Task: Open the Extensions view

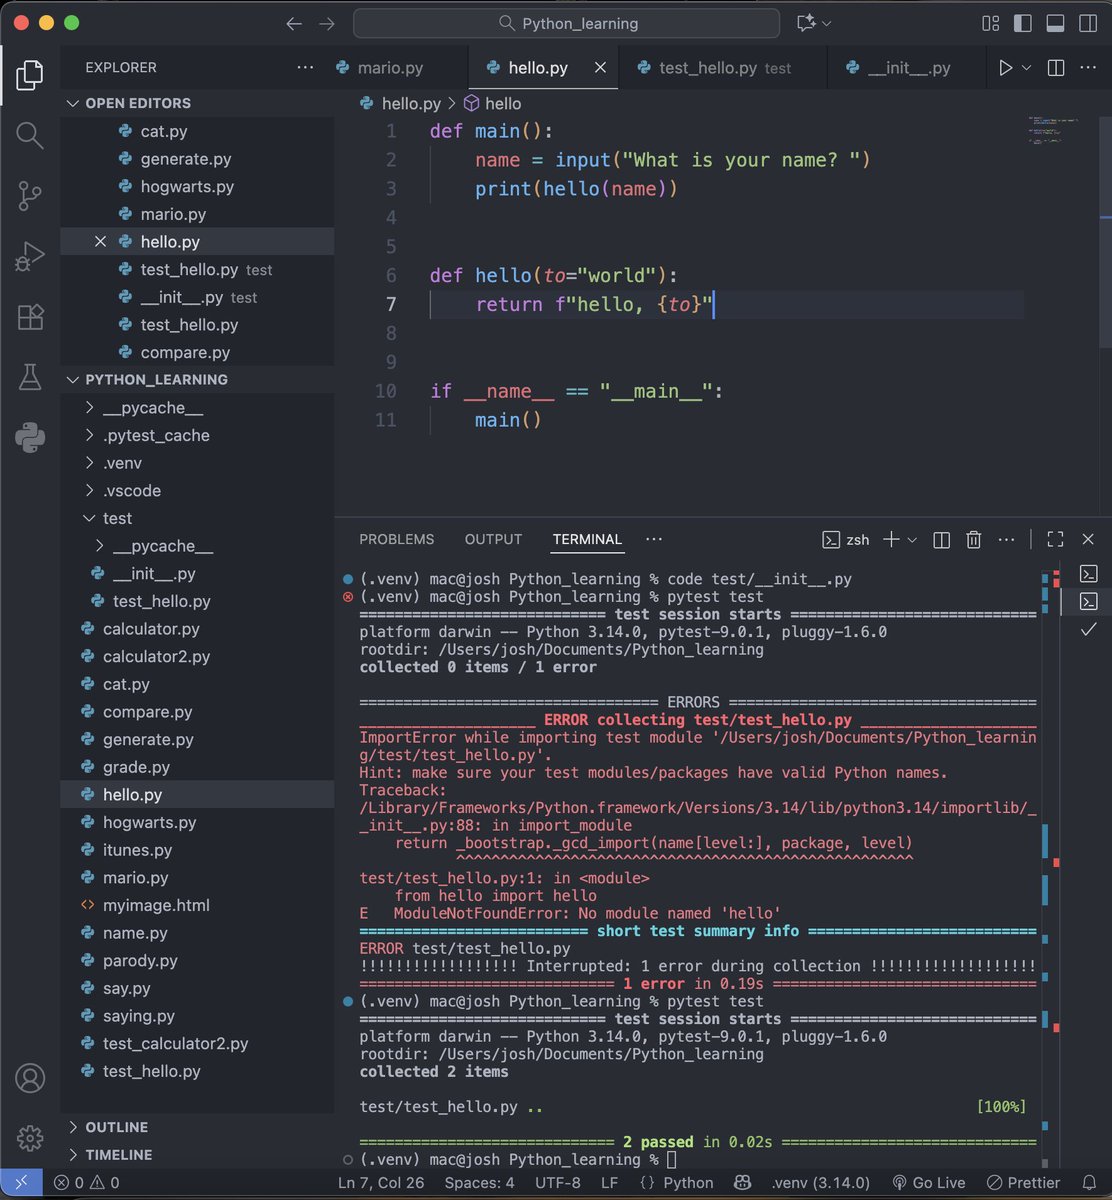Action: click(29, 317)
